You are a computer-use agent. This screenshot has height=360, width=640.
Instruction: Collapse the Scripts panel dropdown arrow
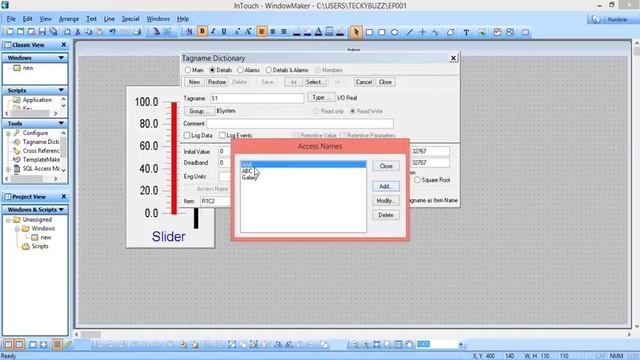[x=61, y=90]
